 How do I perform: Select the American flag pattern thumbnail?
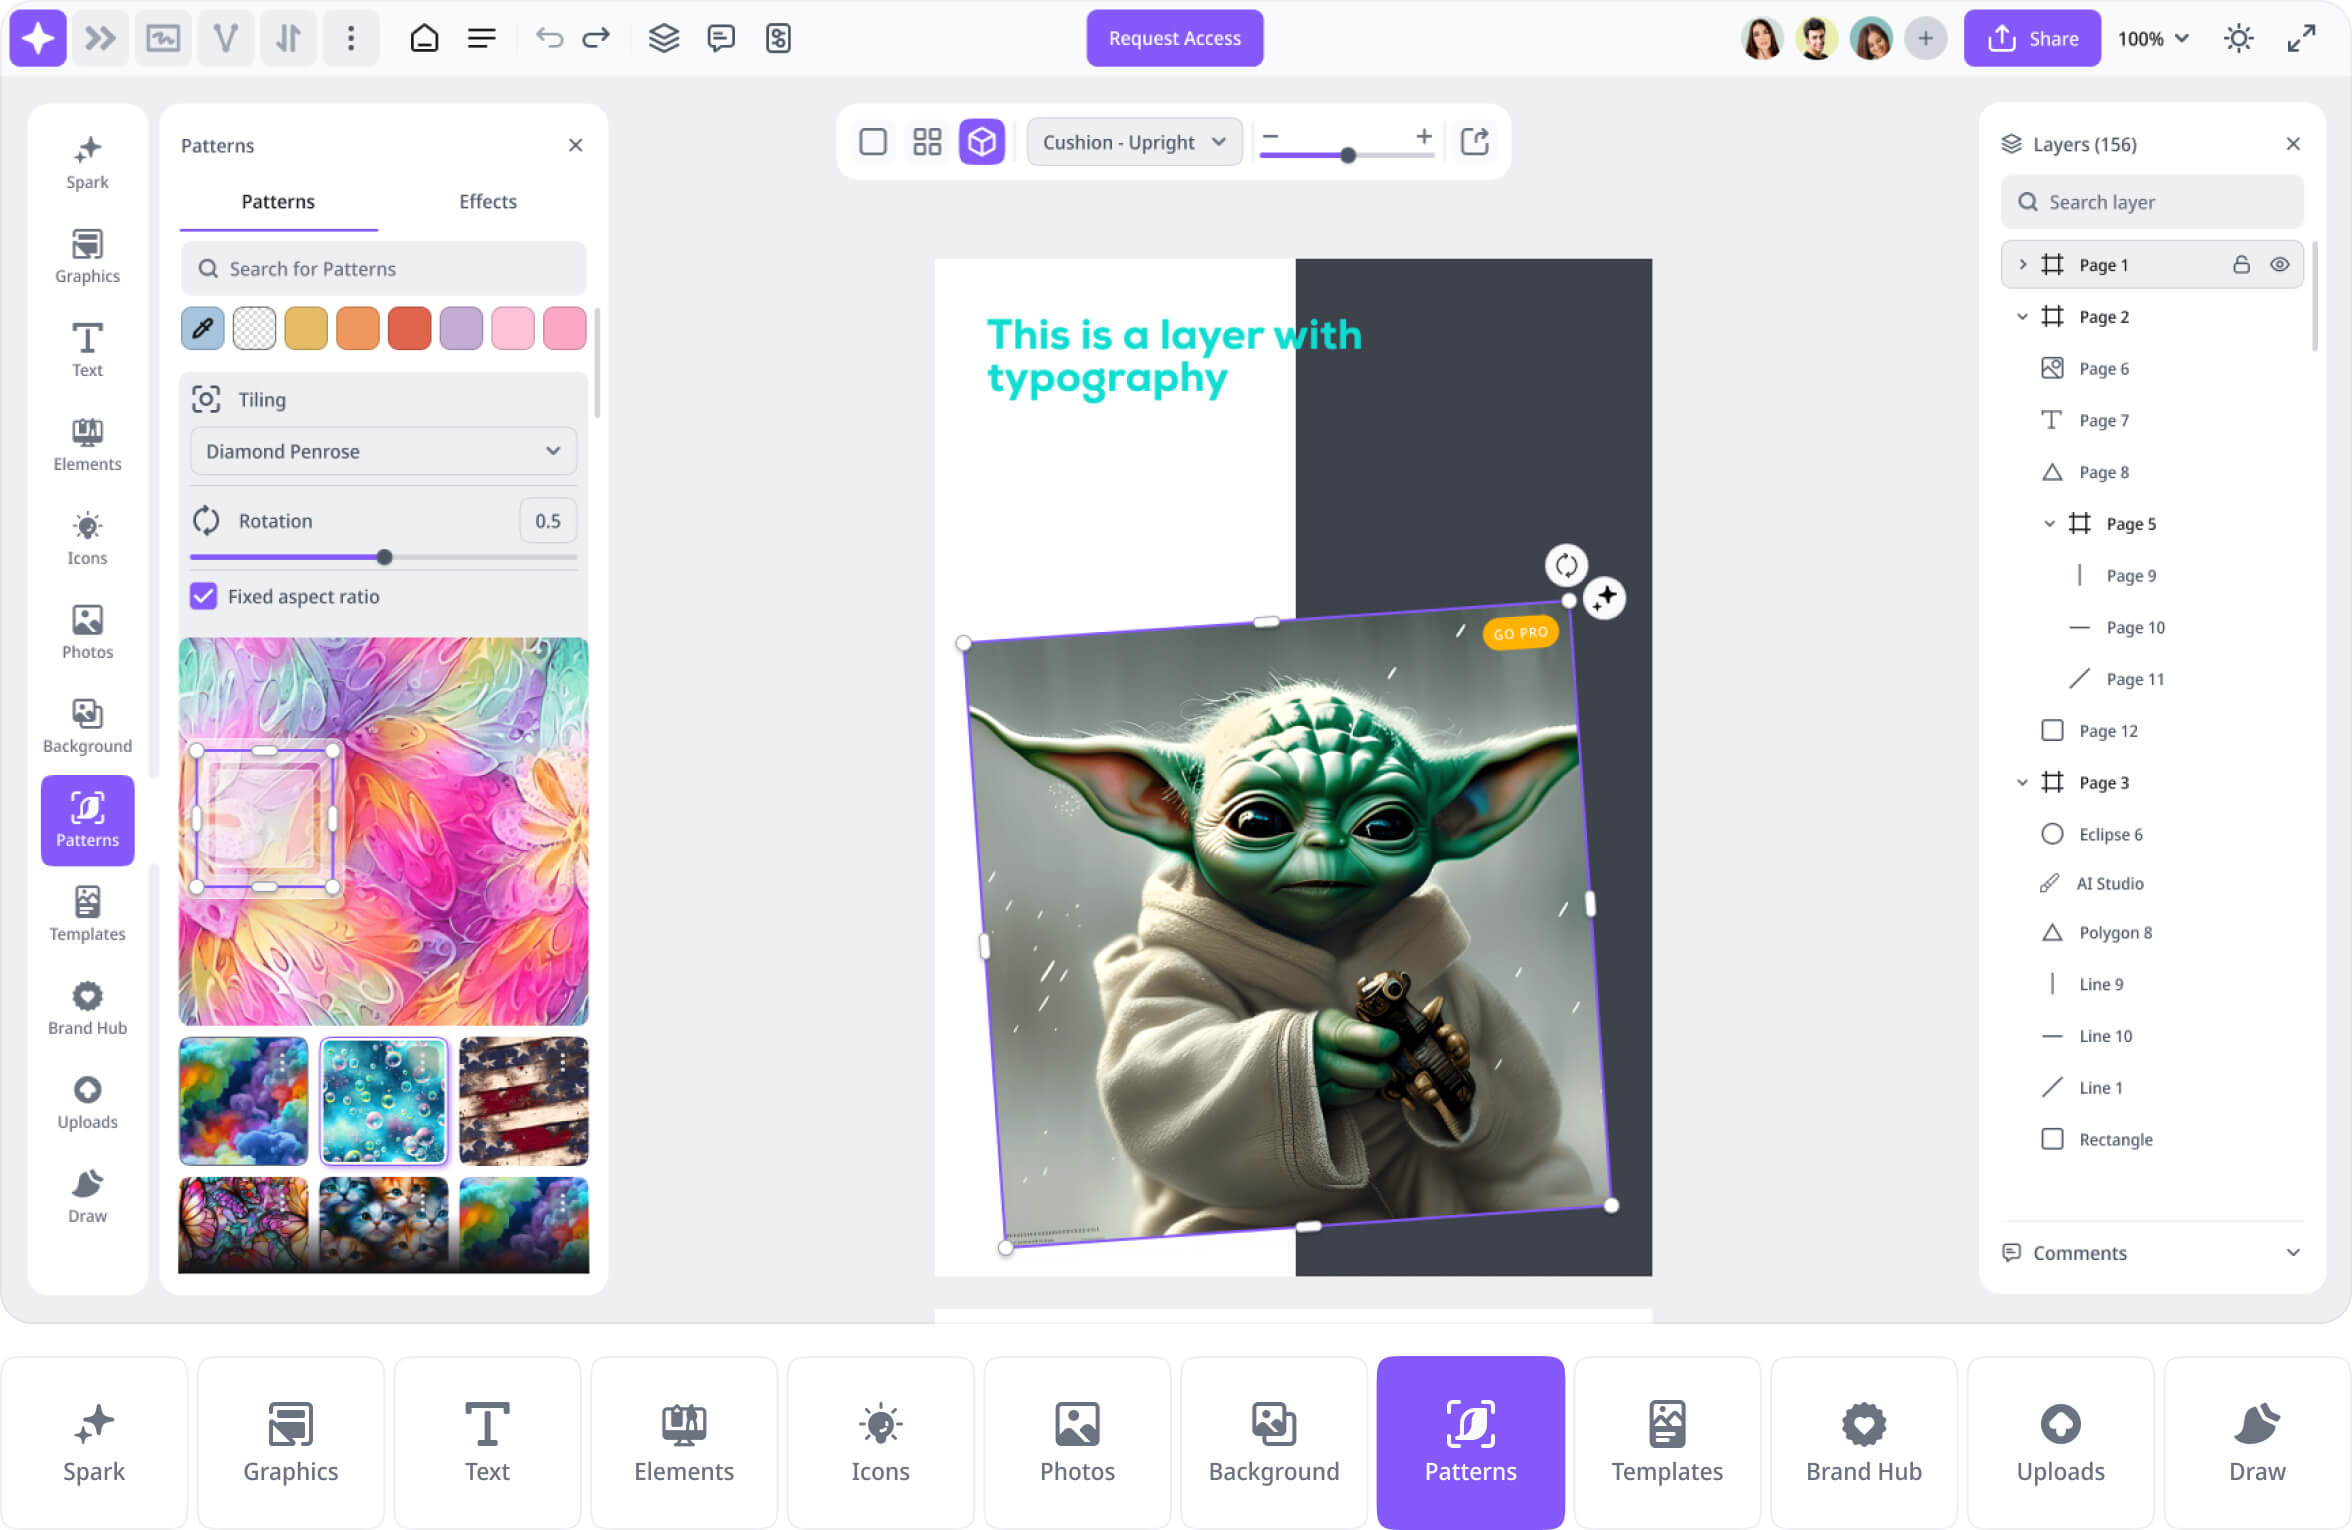pos(524,1100)
